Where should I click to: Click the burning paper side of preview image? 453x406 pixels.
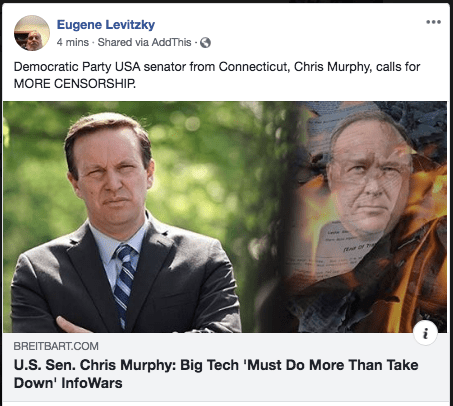[367, 217]
